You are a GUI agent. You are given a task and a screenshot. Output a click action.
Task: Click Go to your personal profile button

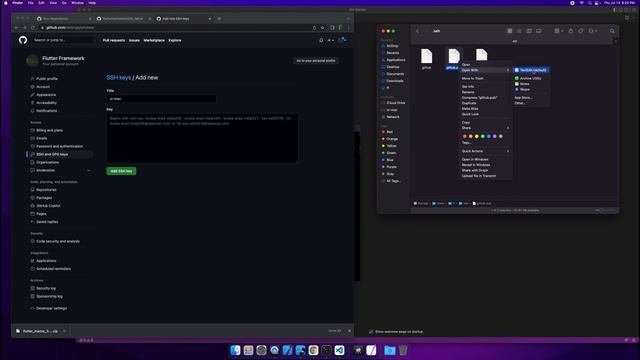pyautogui.click(x=316, y=60)
